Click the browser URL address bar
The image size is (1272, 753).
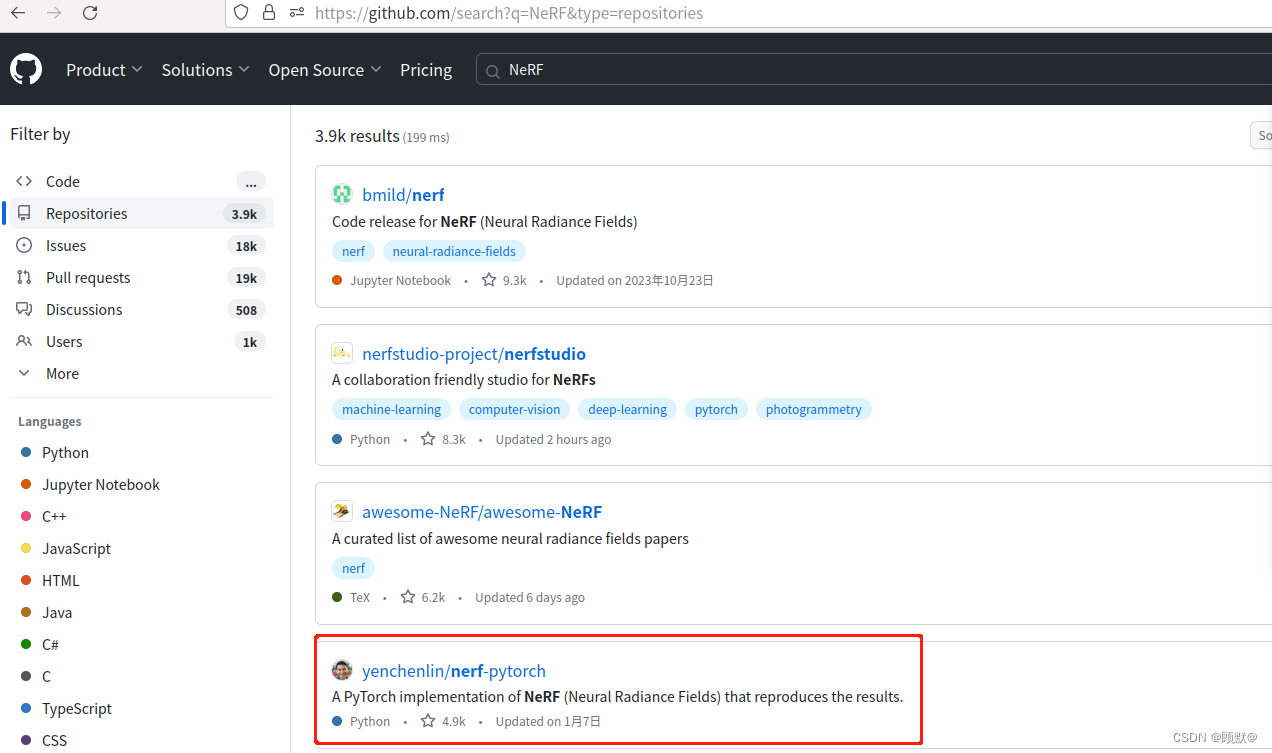[x=750, y=13]
